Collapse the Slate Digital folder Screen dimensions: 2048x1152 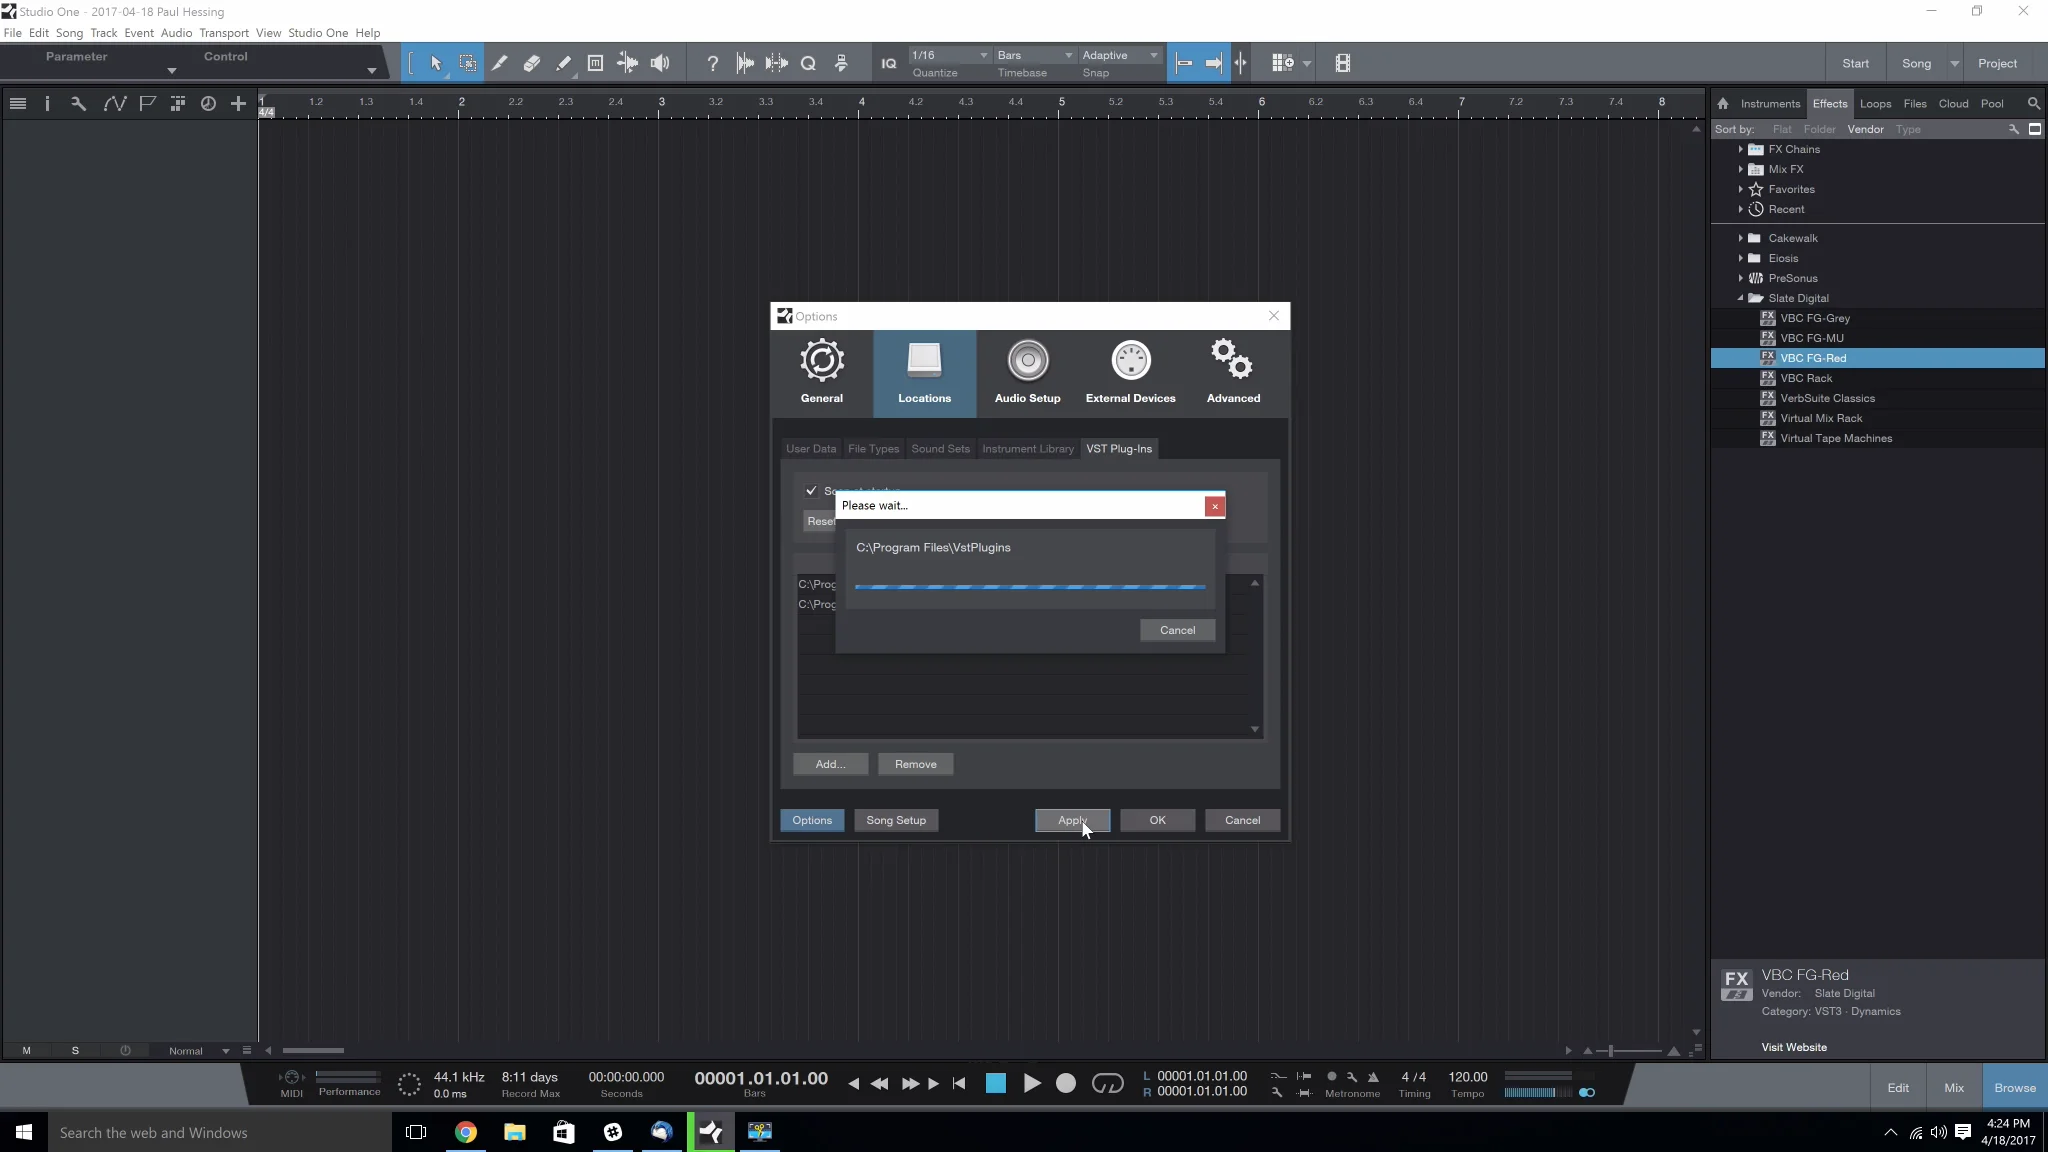pos(1740,298)
